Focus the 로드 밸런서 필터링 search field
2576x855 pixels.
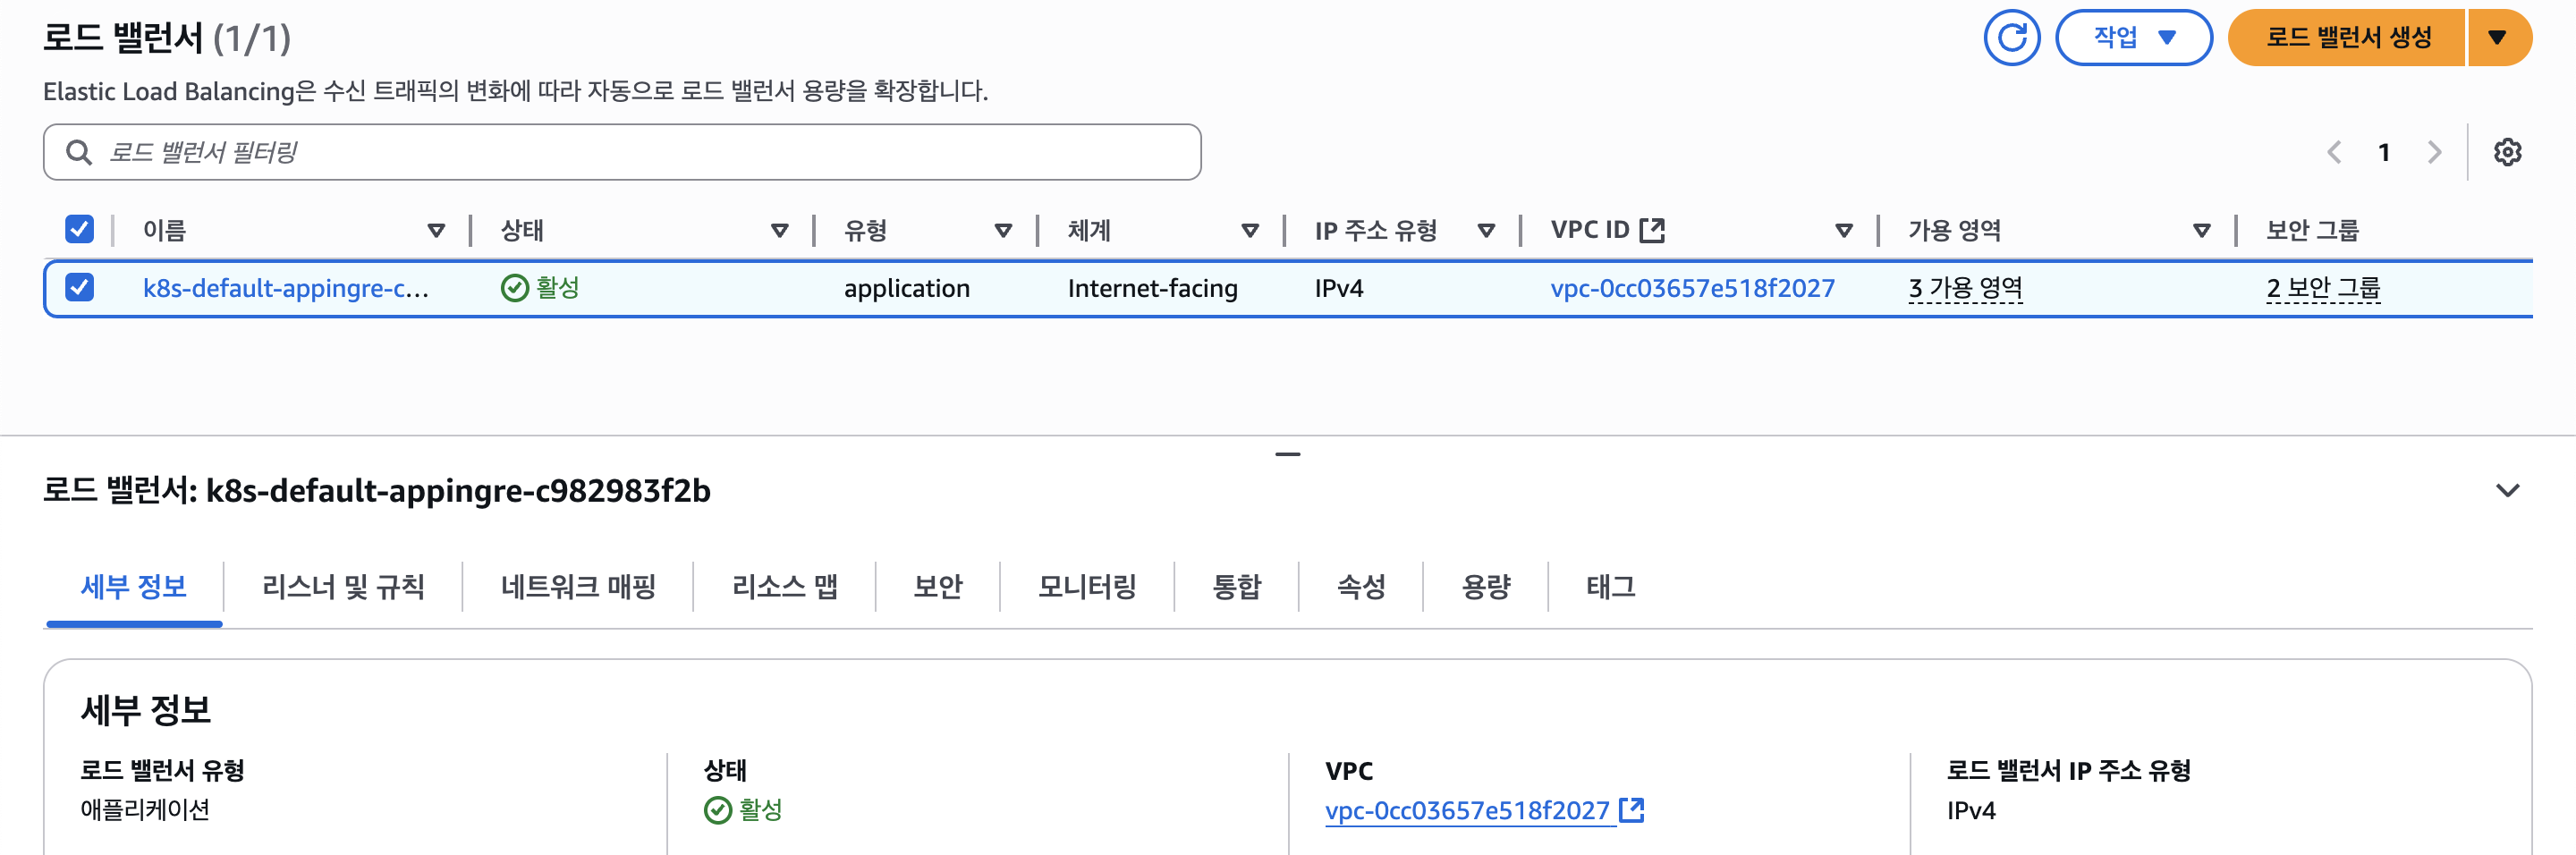pos(622,152)
